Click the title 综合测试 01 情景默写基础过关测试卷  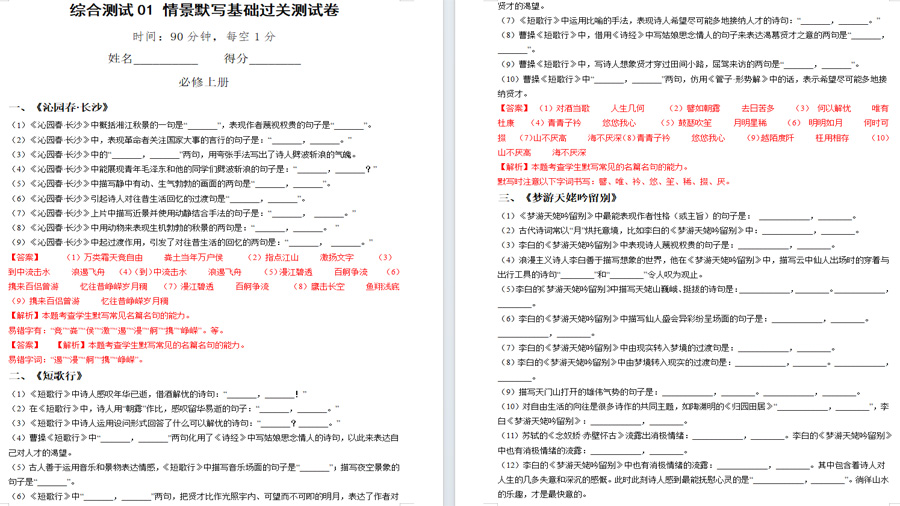pyautogui.click(x=204, y=10)
